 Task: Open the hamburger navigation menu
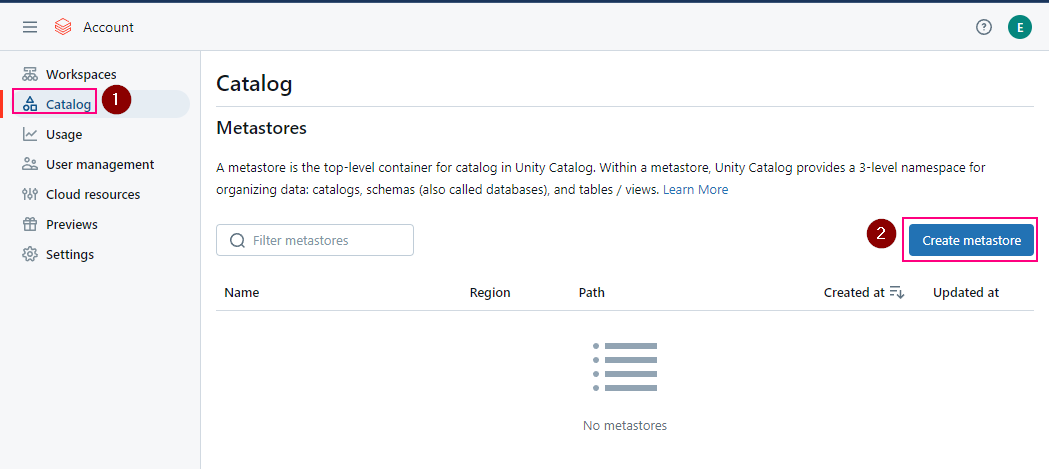coord(30,27)
